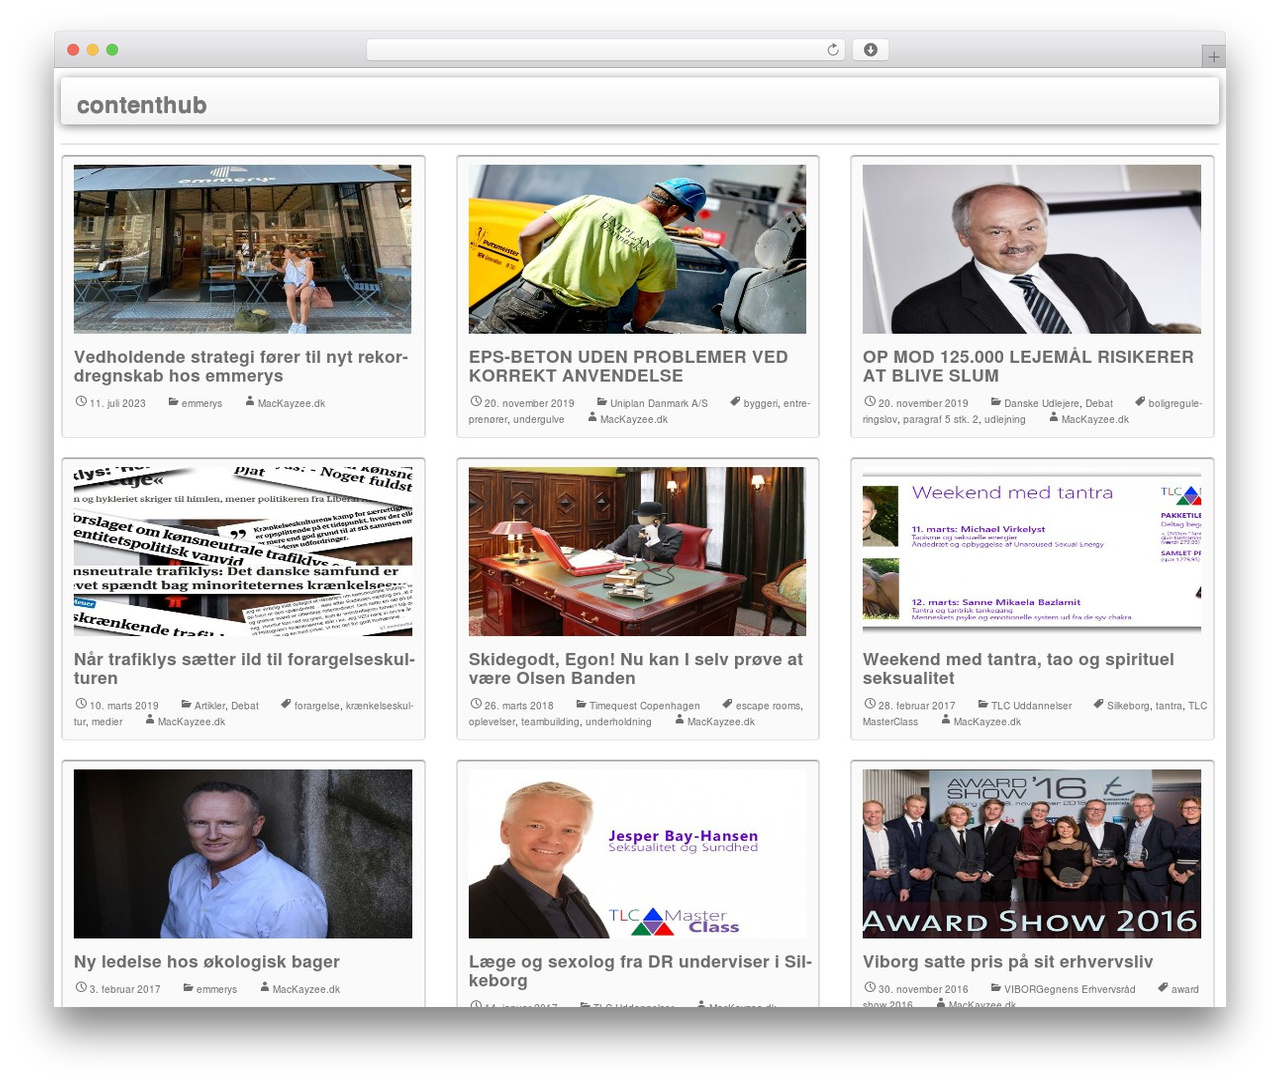Click the folder icon beside VIBORGegnens Erhvervsråd
The height and width of the screenshot is (1084, 1280).
point(996,988)
